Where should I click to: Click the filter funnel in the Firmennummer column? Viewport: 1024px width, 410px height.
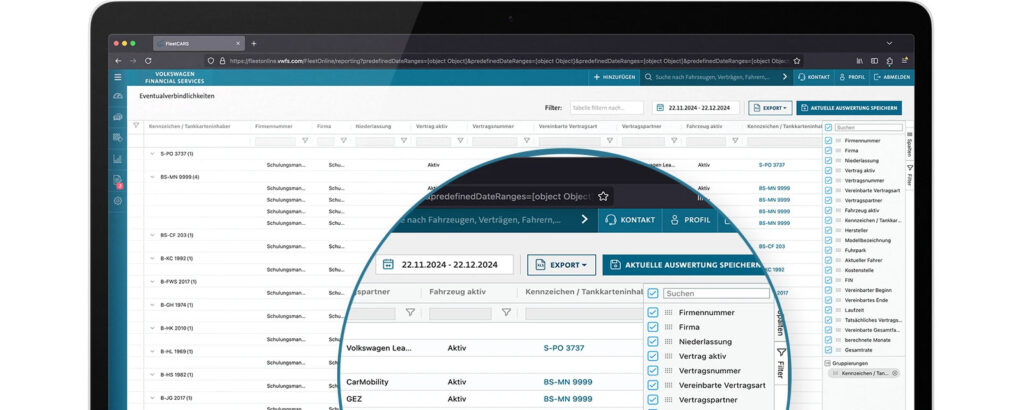[x=305, y=140]
